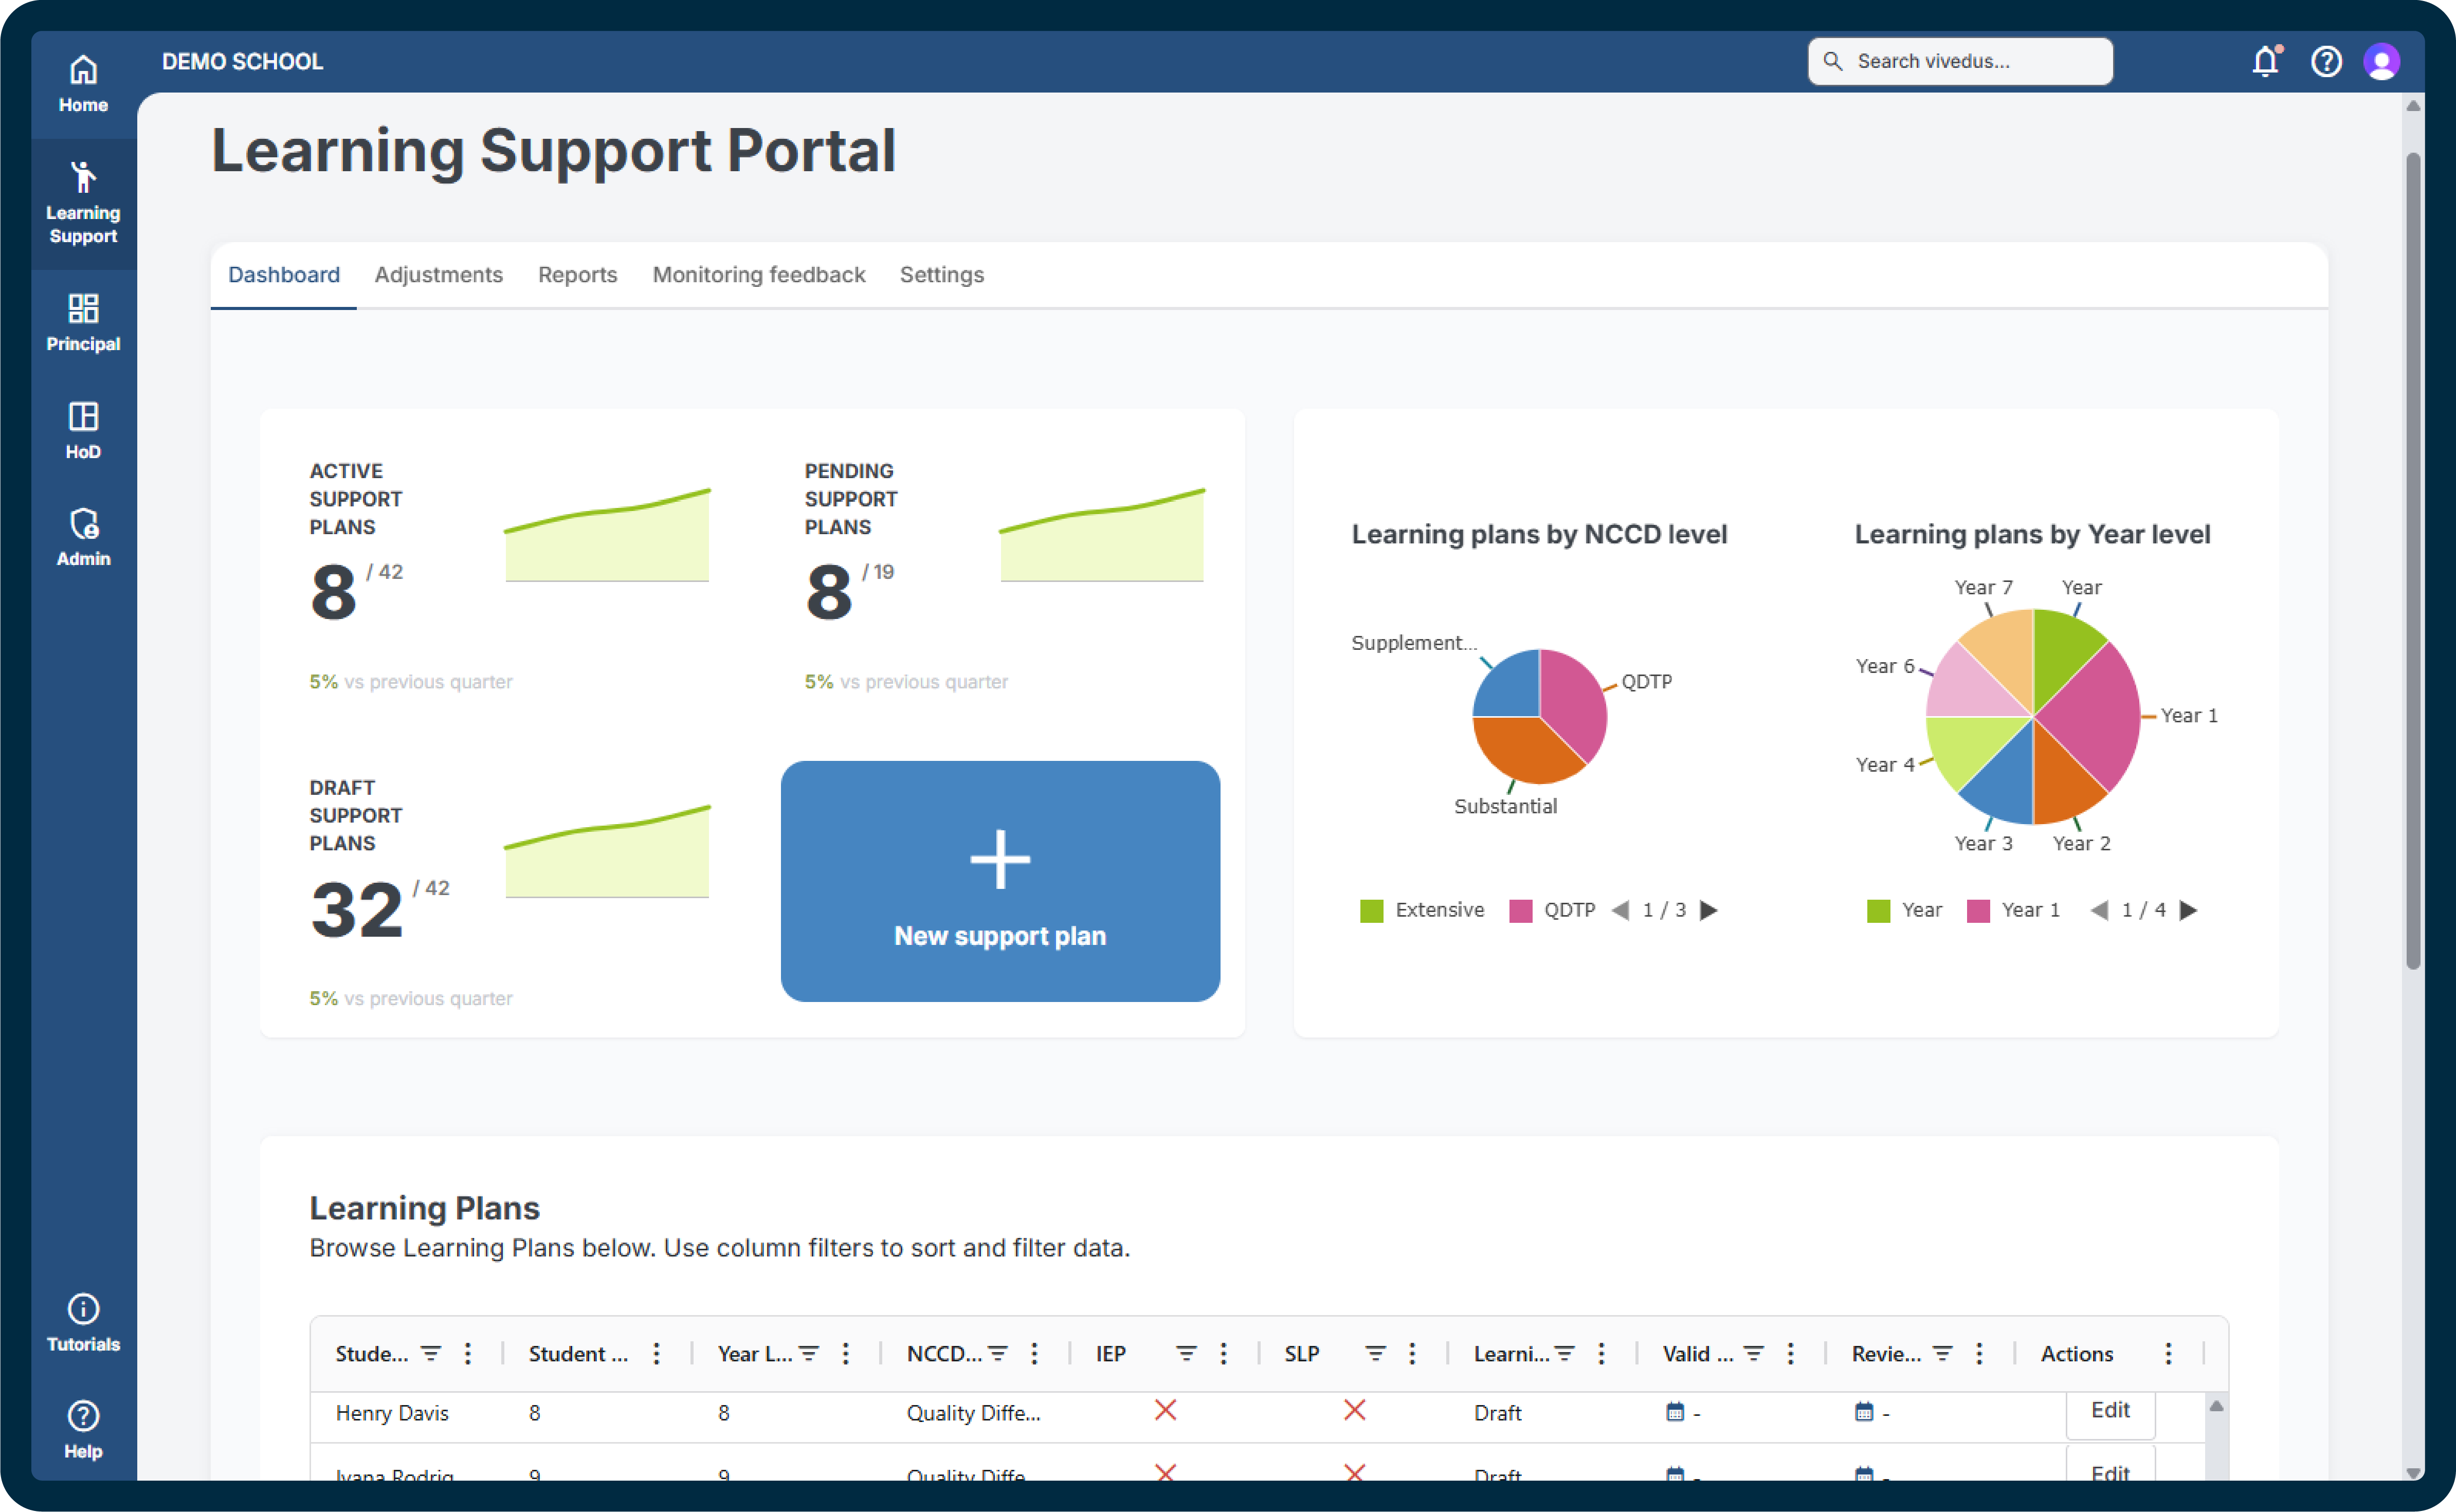This screenshot has width=2456, height=1512.
Task: Open Year Level column filter icon
Action: 809,1353
